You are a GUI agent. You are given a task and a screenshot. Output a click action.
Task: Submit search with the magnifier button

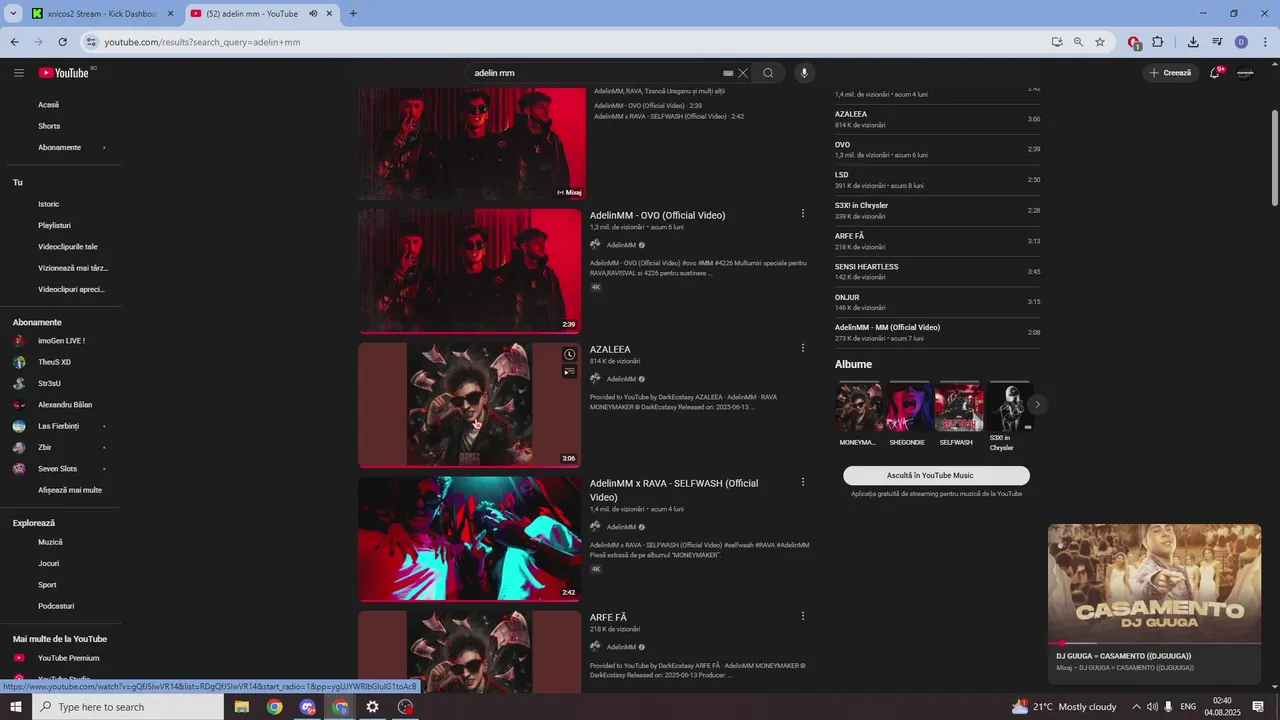768,73
